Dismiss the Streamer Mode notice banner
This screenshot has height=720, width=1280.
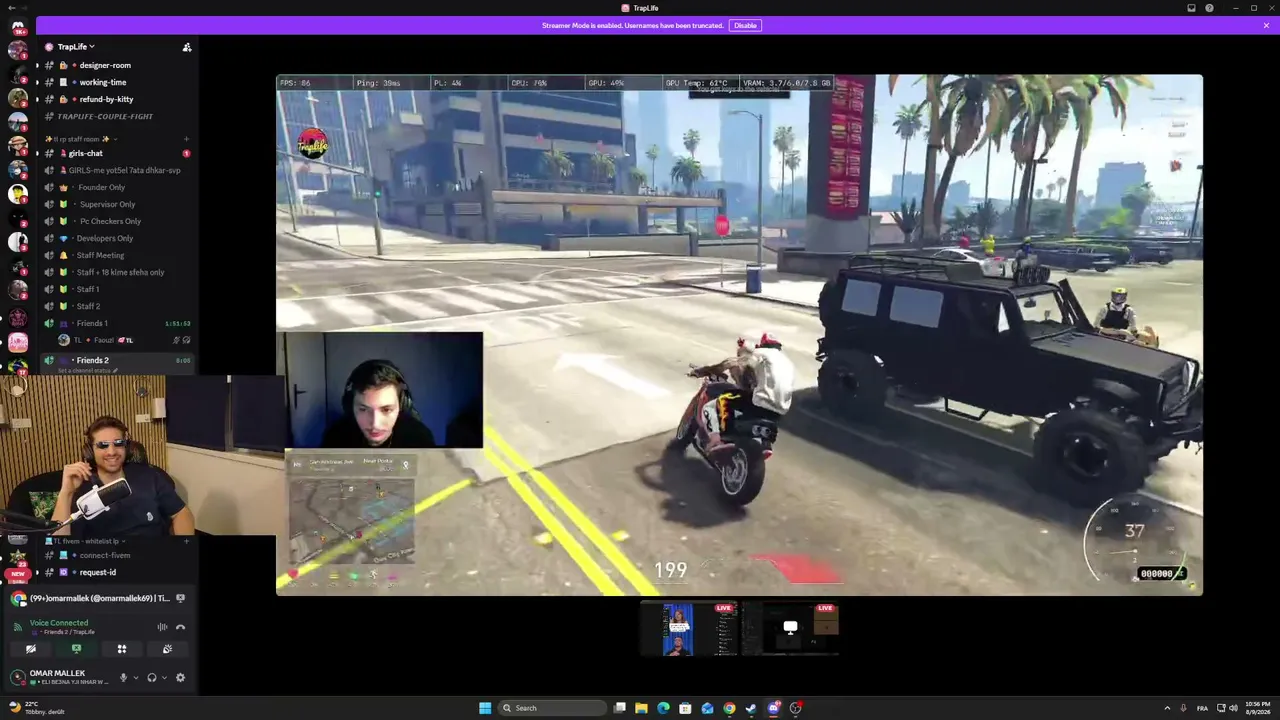[1266, 25]
